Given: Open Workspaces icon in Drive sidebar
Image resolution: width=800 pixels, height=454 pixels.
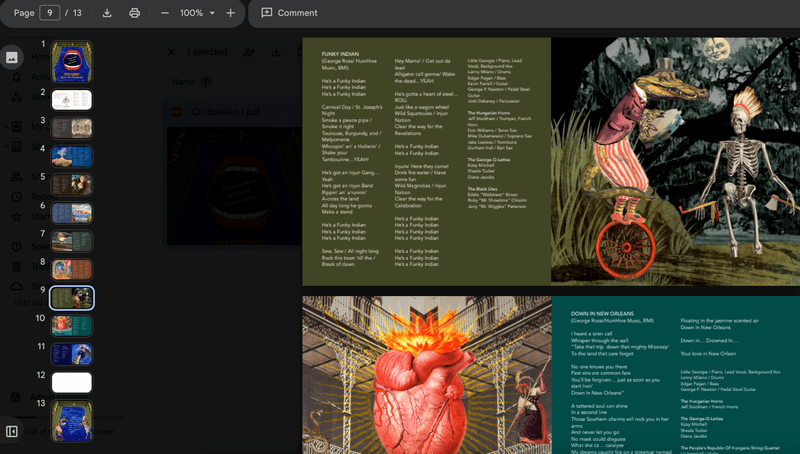Looking at the screenshot, I should (16, 97).
